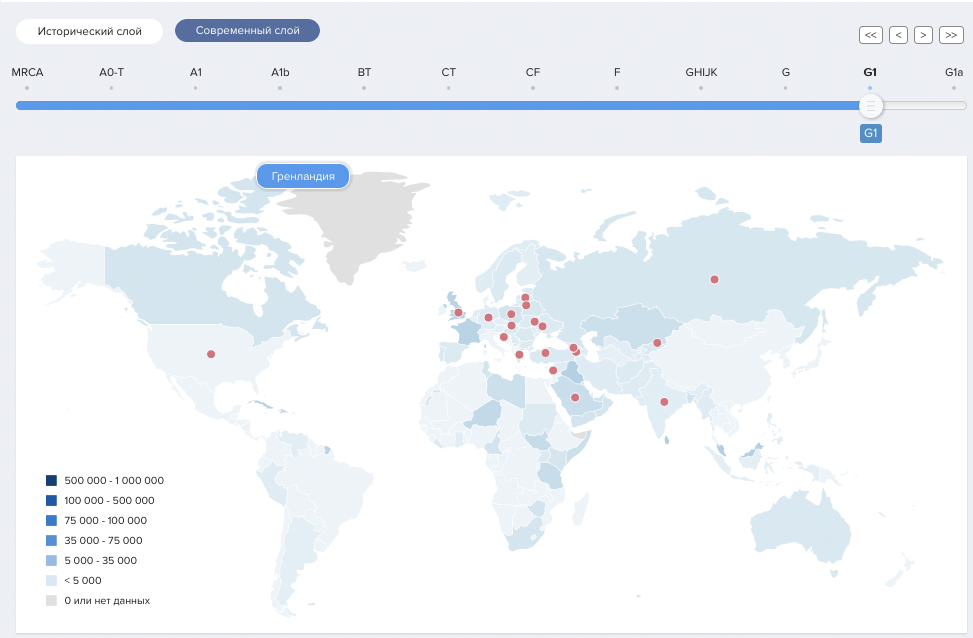Select the Современный слой layer

[247, 31]
